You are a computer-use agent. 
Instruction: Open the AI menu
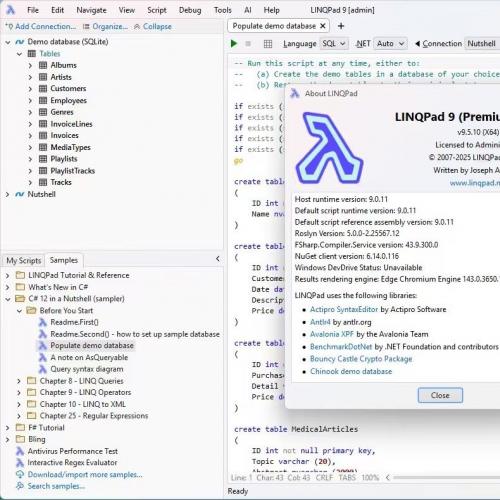coord(248,10)
